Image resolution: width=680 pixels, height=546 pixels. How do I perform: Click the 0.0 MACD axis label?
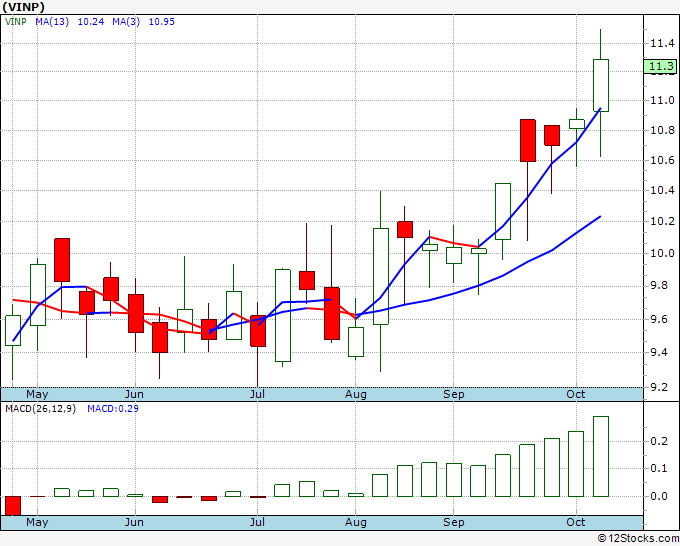coord(659,497)
